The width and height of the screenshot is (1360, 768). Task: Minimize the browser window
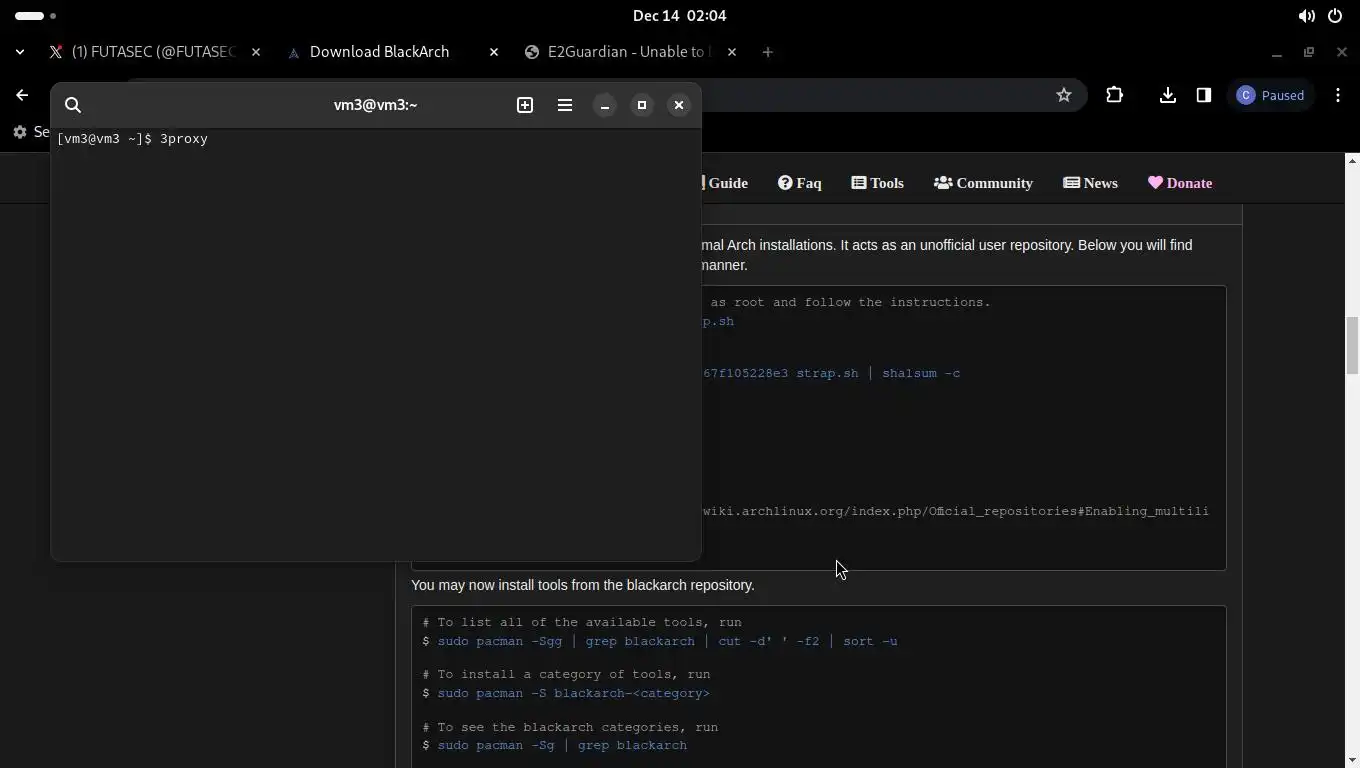coord(1277,52)
